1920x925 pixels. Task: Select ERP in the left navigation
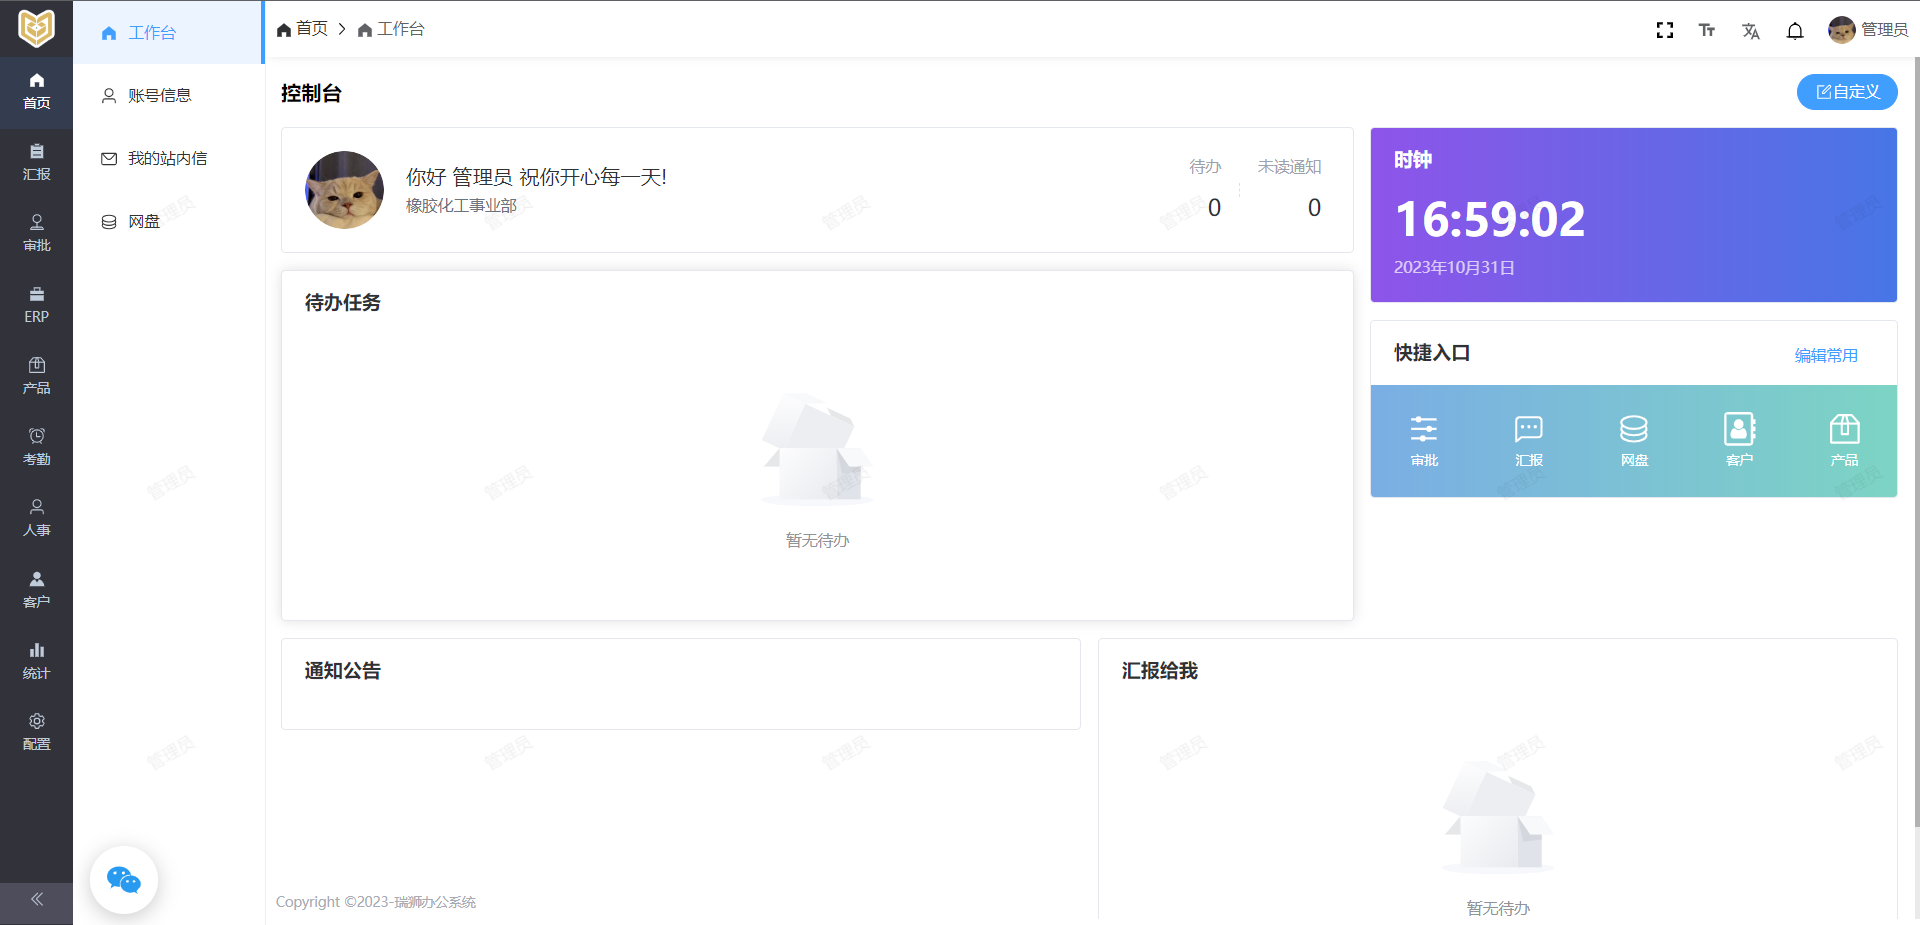click(36, 305)
